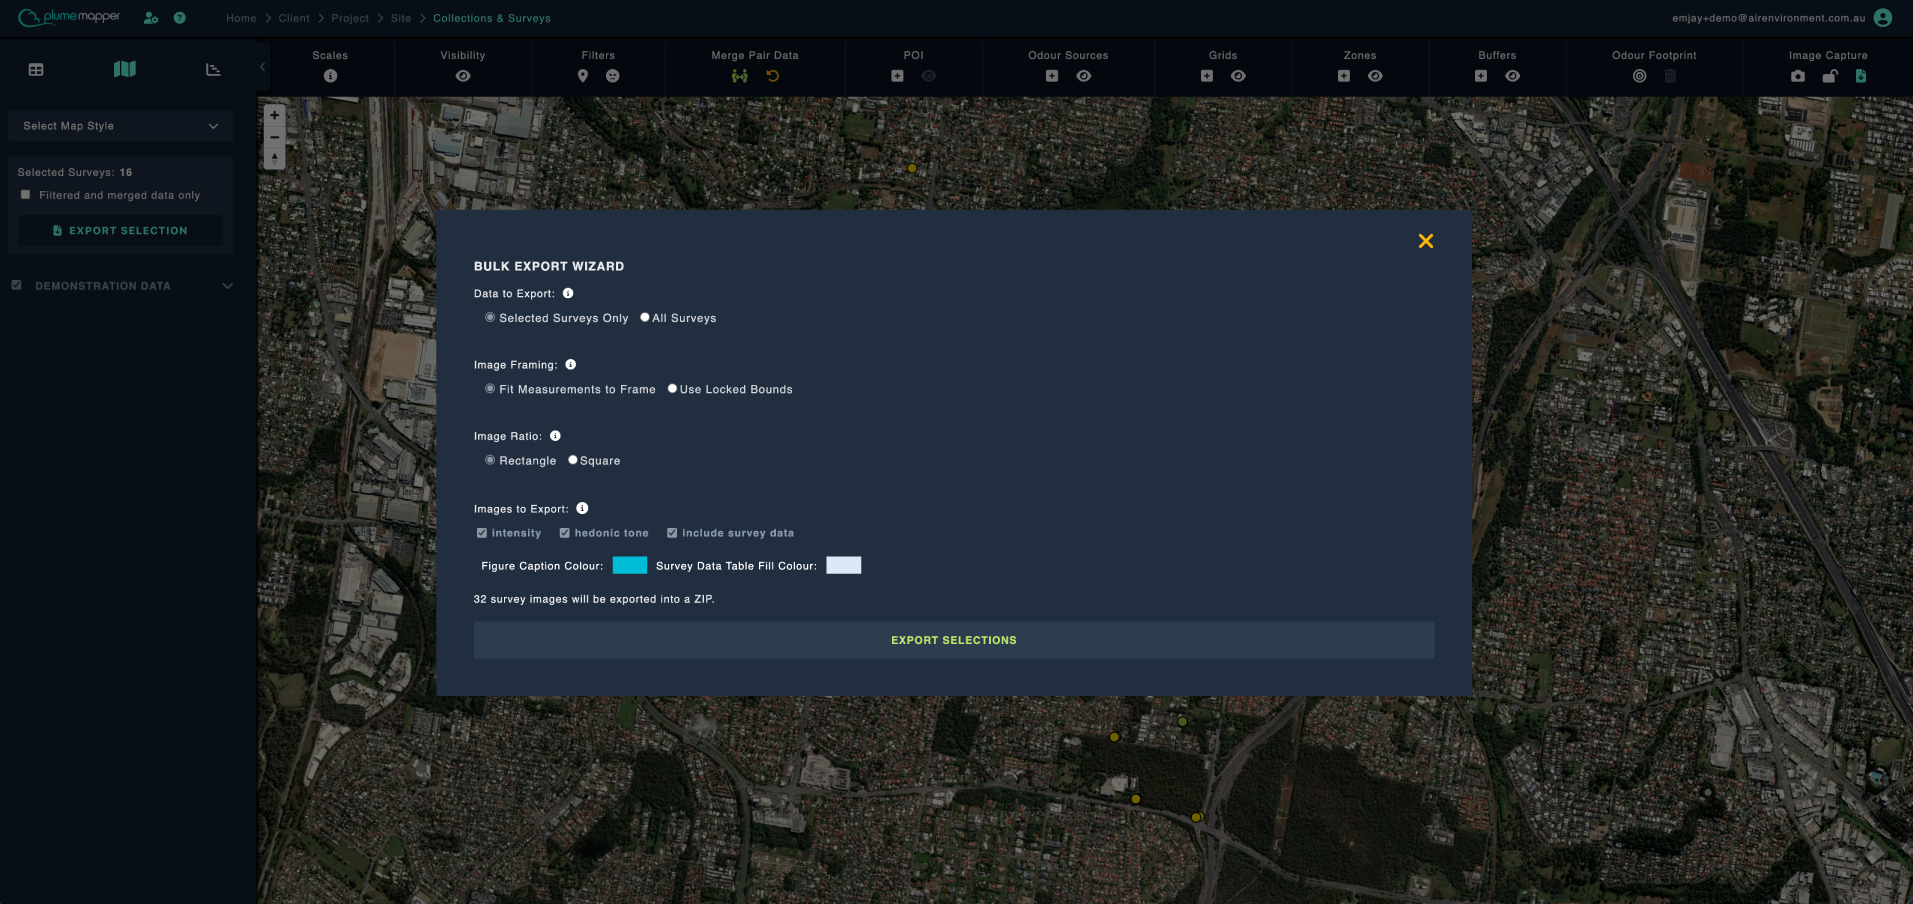Image resolution: width=1913 pixels, height=904 pixels.
Task: Open the table view icon in the sidebar
Action: coord(36,69)
